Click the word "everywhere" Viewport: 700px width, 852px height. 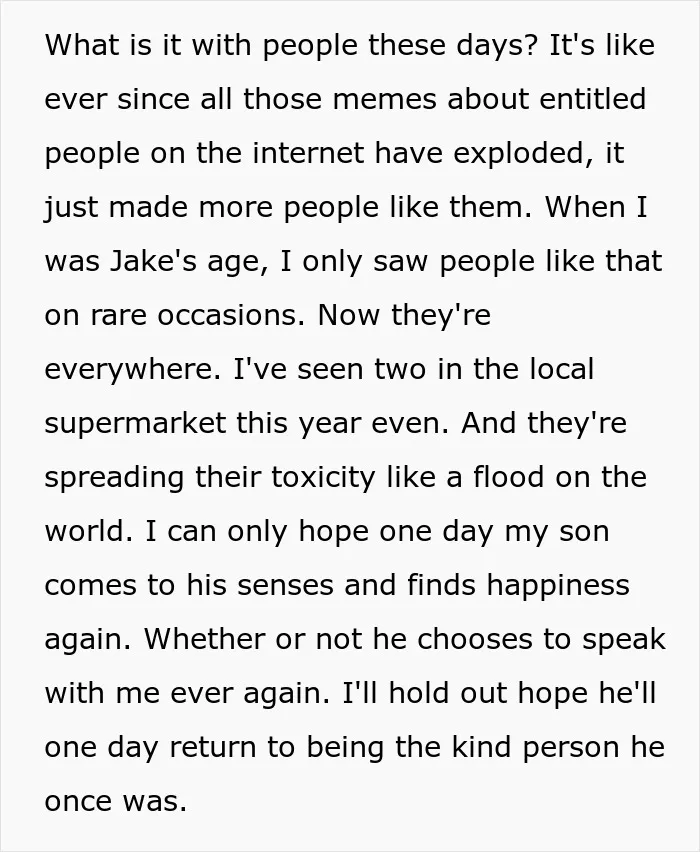[x=132, y=371]
